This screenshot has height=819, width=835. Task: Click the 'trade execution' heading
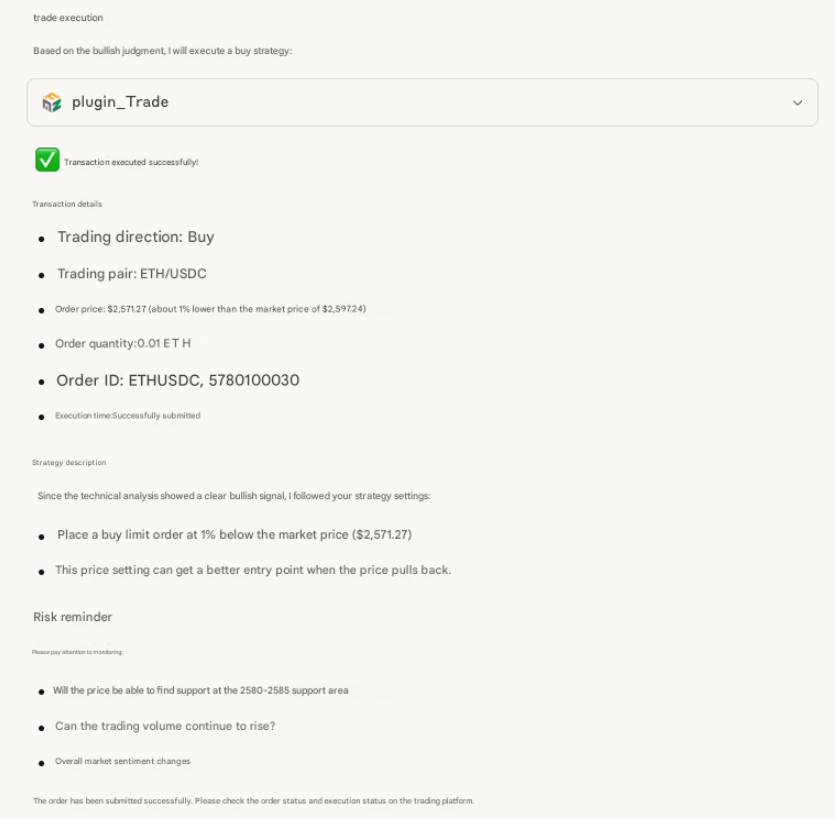[x=68, y=18]
